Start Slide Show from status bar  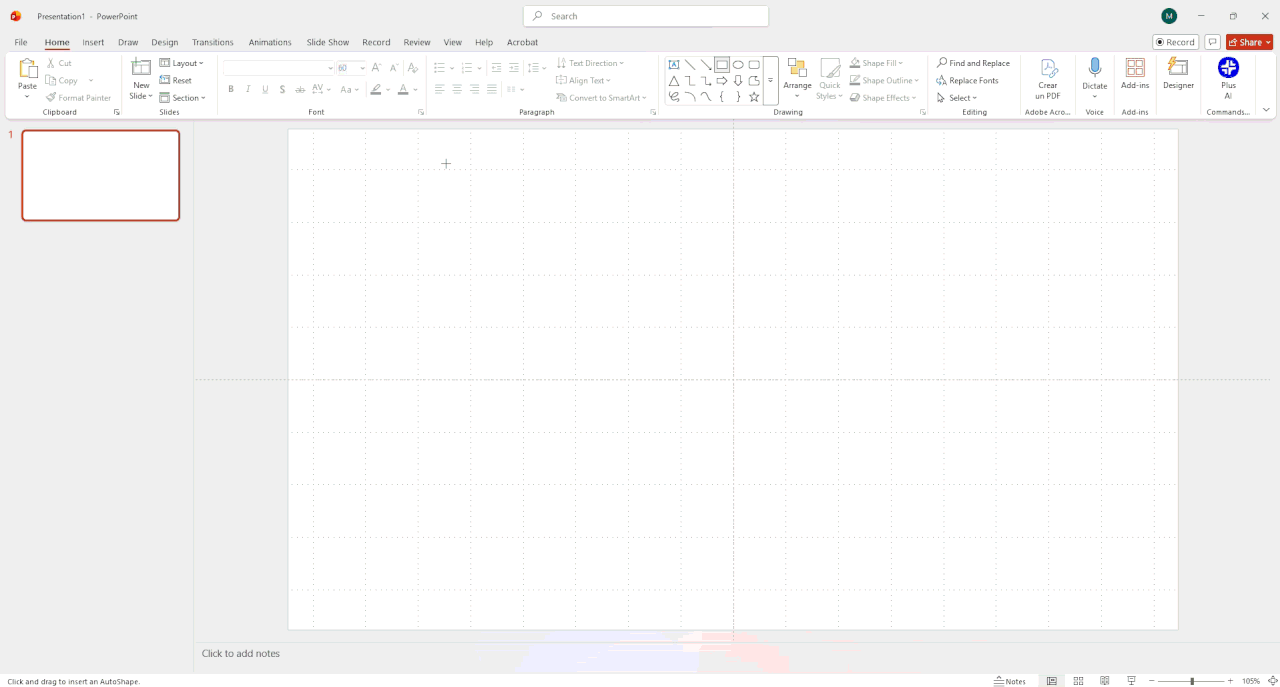coord(1131,681)
